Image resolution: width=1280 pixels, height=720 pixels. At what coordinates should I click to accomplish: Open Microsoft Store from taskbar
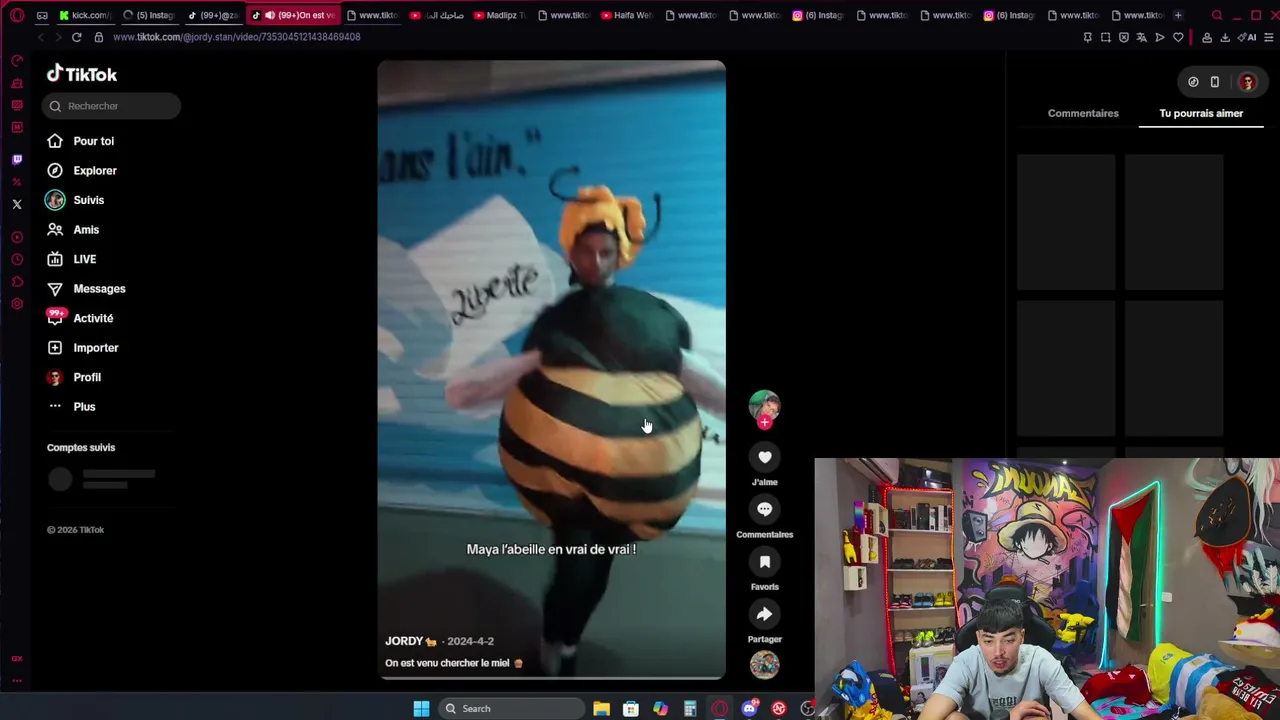(x=631, y=708)
